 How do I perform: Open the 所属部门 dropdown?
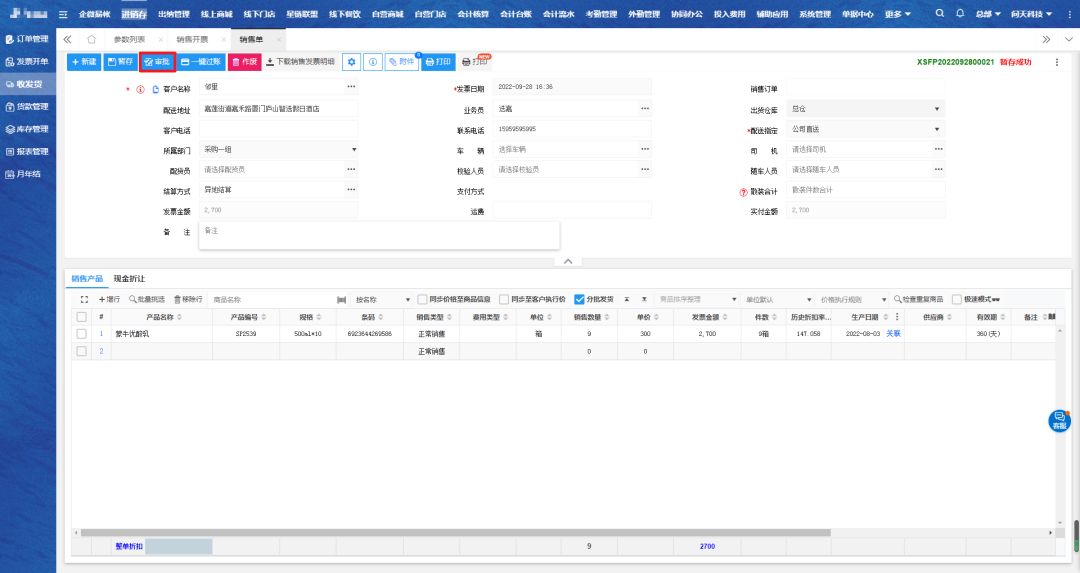point(353,150)
